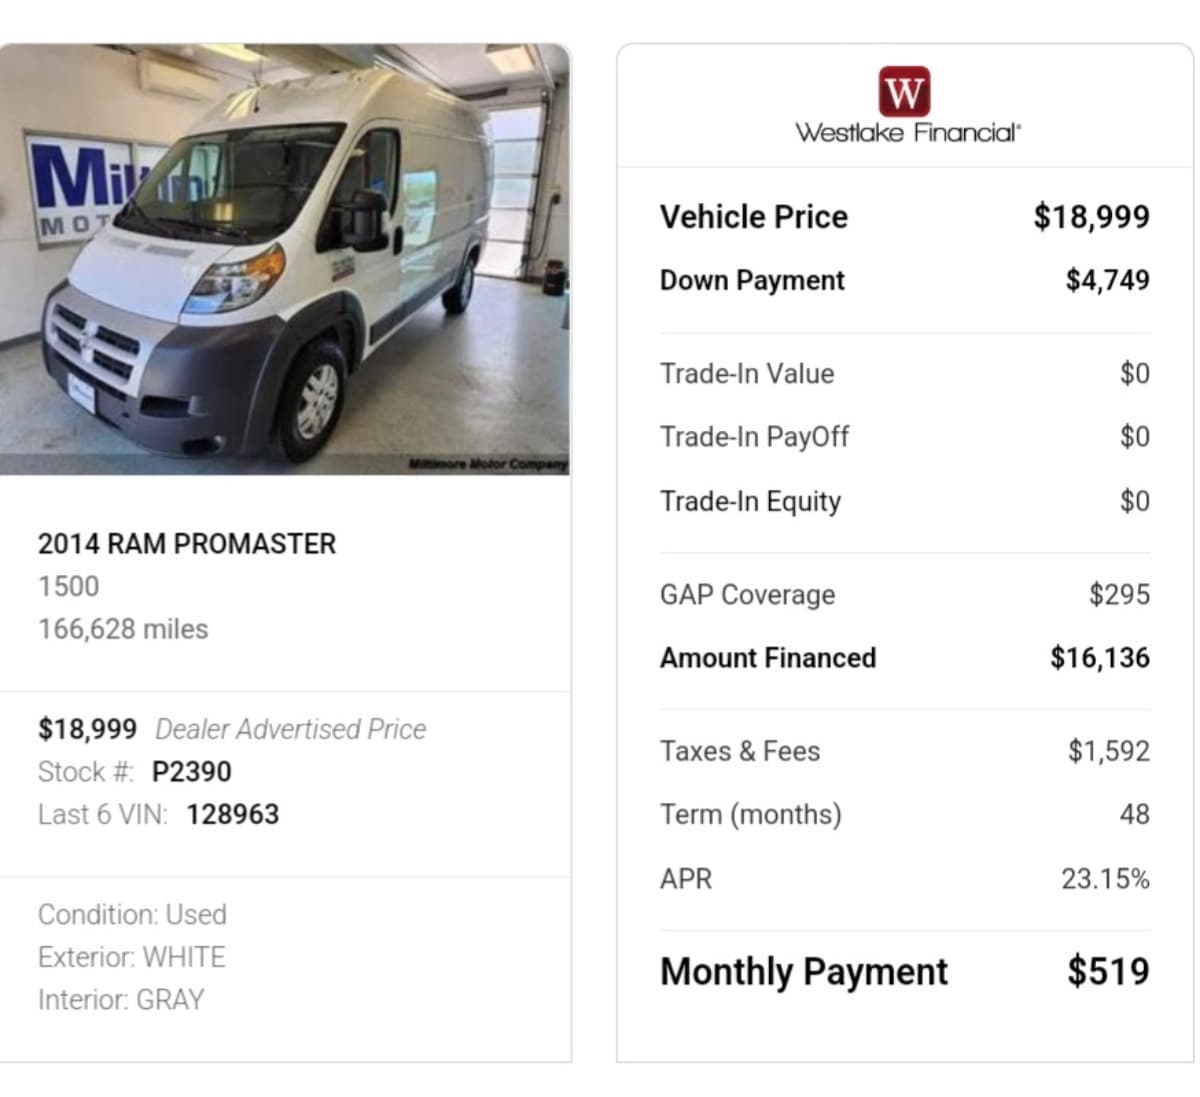Click the 166,628 miles mileage text
Screen dimensions: 1200x1097
[123, 630]
